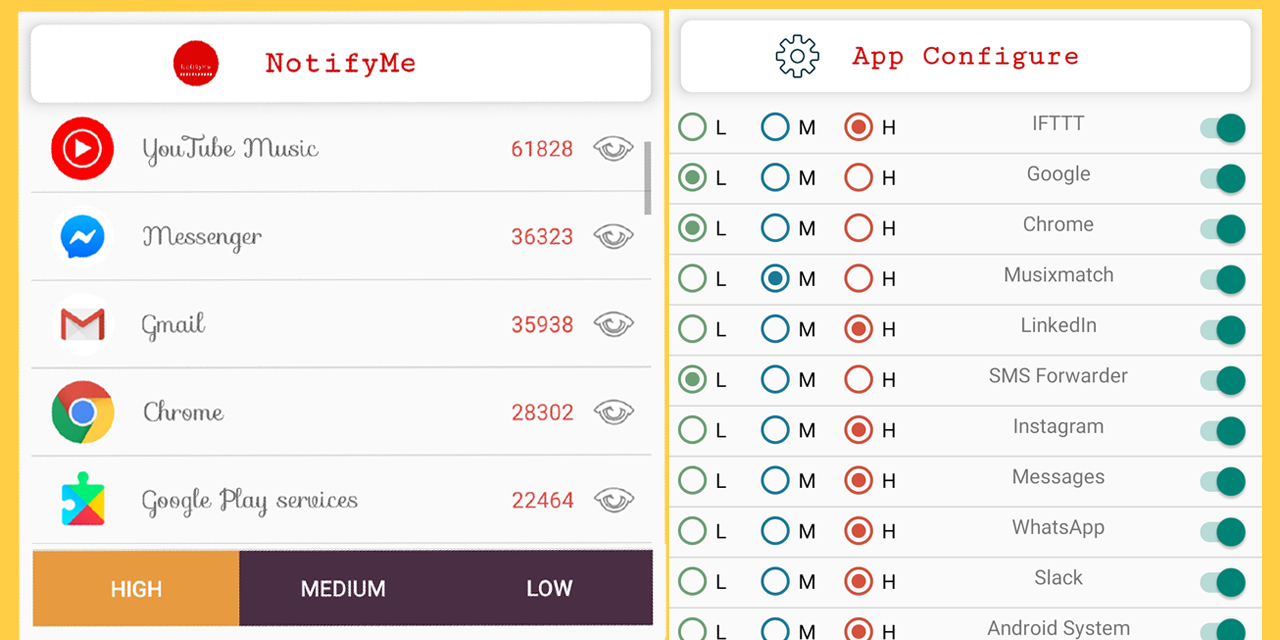
Task: Select the HIGH priority tab
Action: [136, 589]
